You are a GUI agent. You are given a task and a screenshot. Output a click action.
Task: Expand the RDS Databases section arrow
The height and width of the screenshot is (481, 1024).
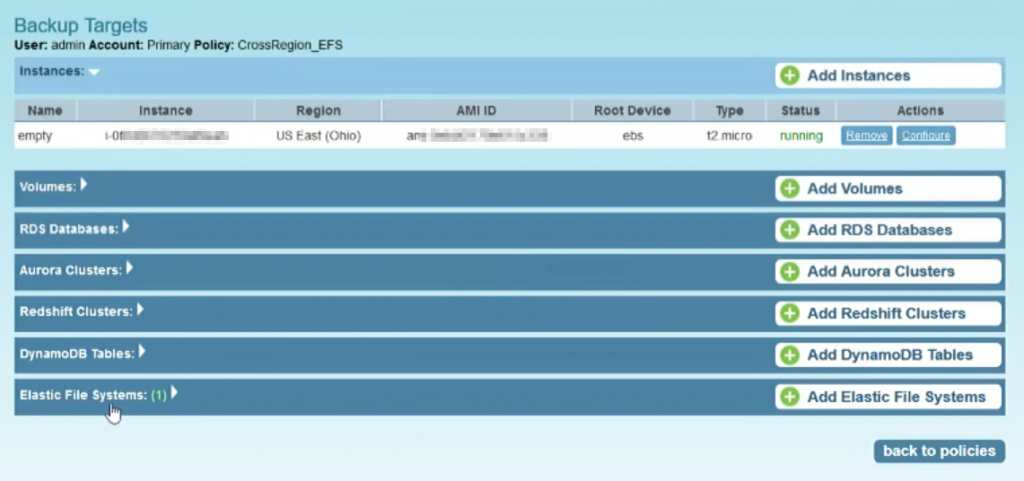pyautogui.click(x=126, y=226)
